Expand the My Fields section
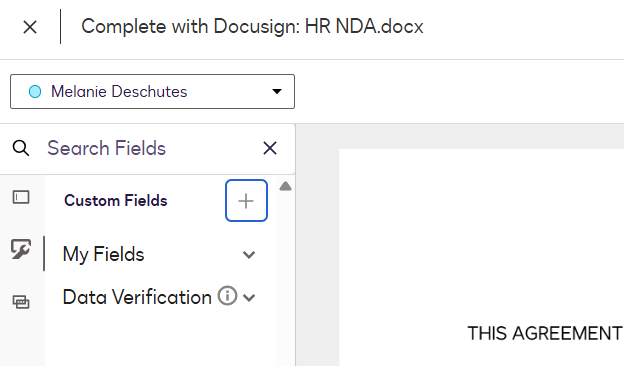The height and width of the screenshot is (366, 624). pos(249,255)
